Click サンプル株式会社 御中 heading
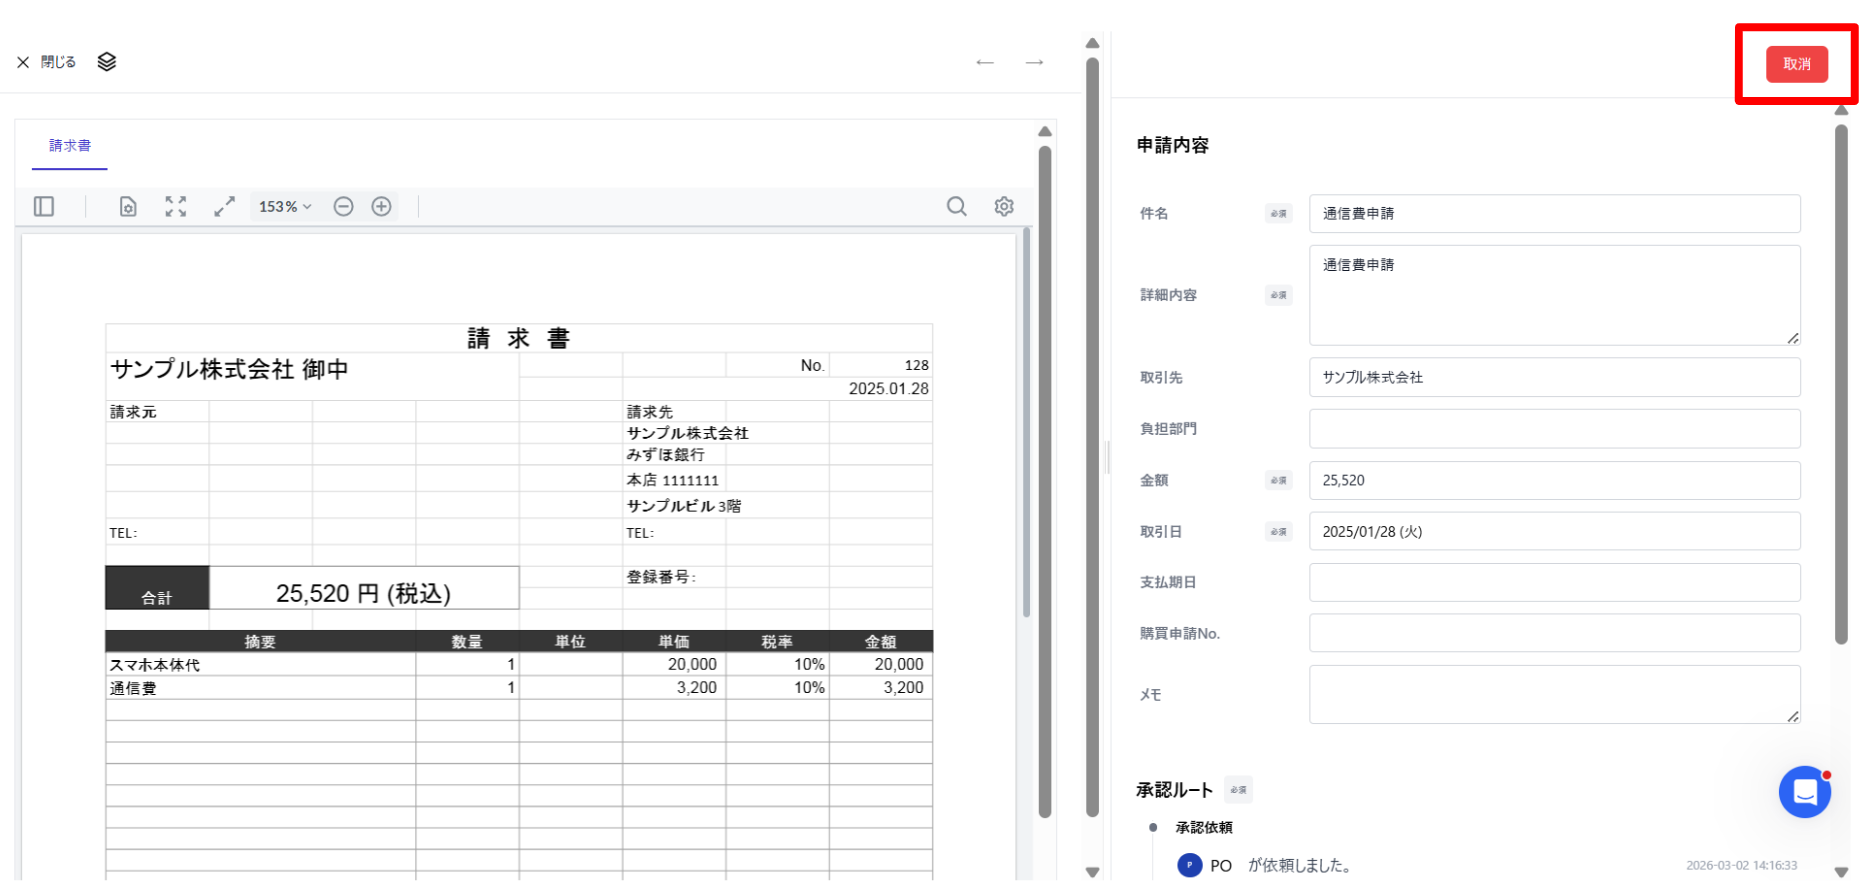This screenshot has height=896, width=1870. [x=229, y=369]
